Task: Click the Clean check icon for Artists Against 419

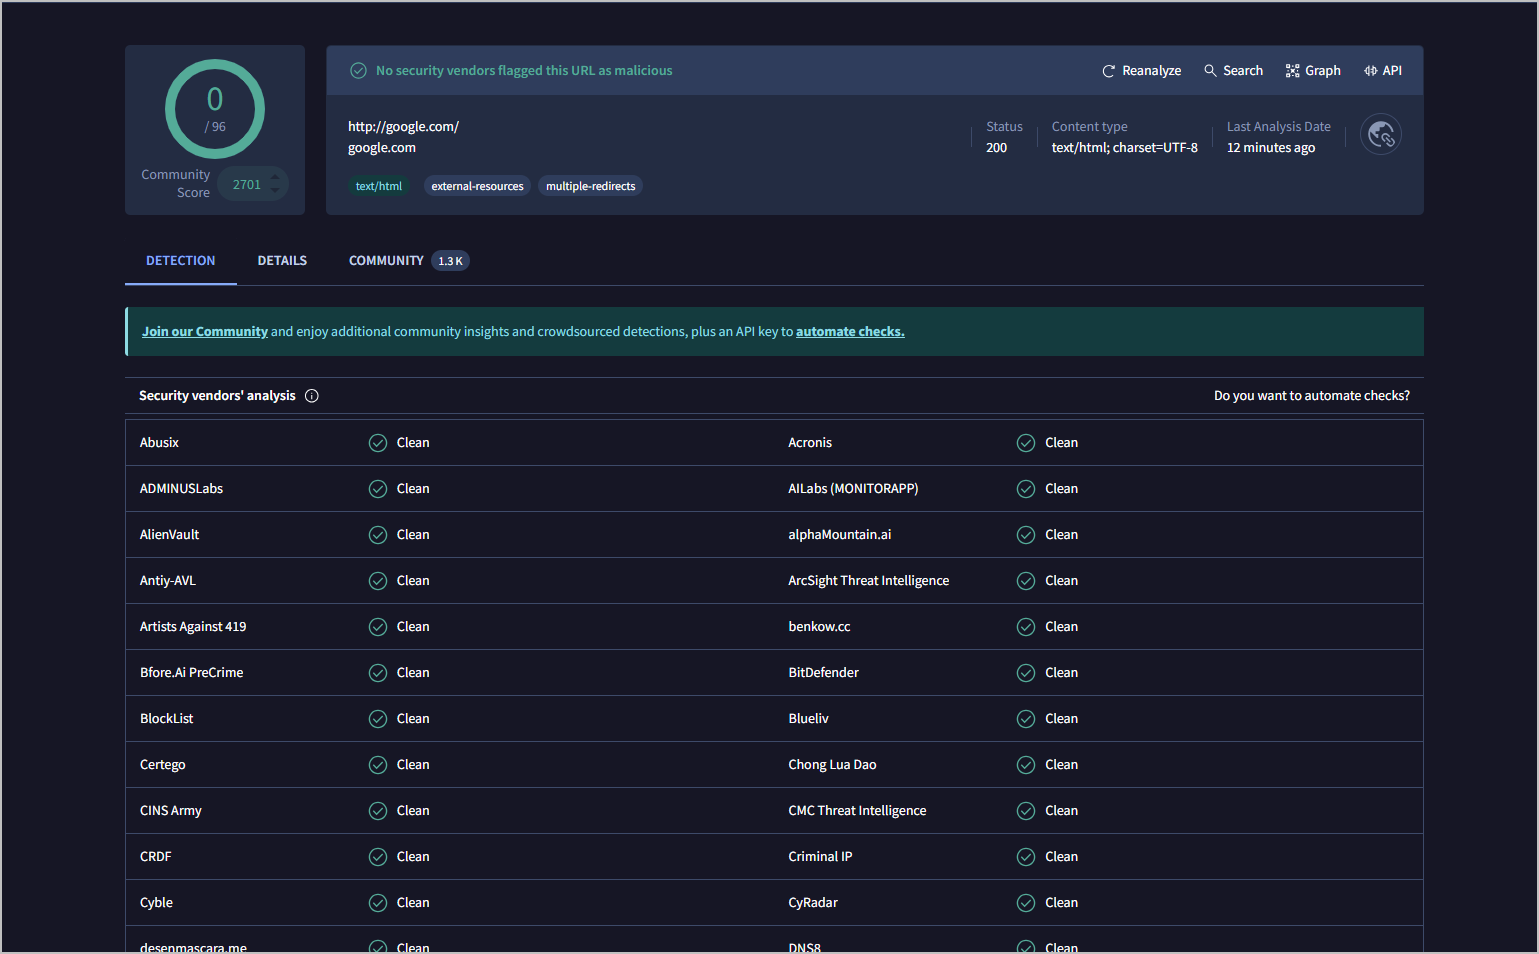Action: coord(378,627)
